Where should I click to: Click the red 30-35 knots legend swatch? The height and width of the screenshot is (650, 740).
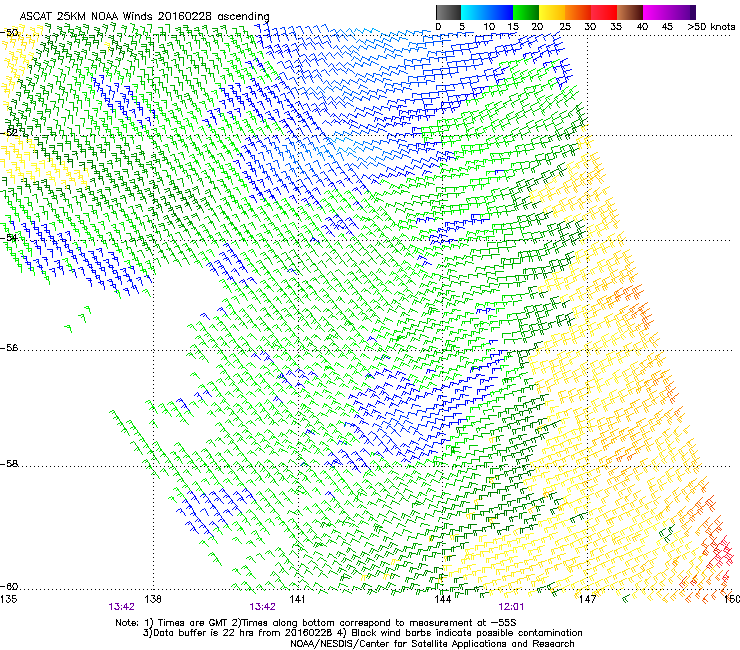tap(605, 12)
